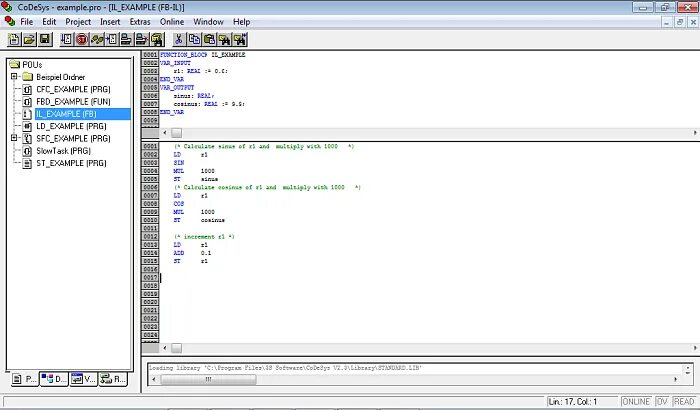Click the declaration pane scroll left arrow

(x=165, y=133)
